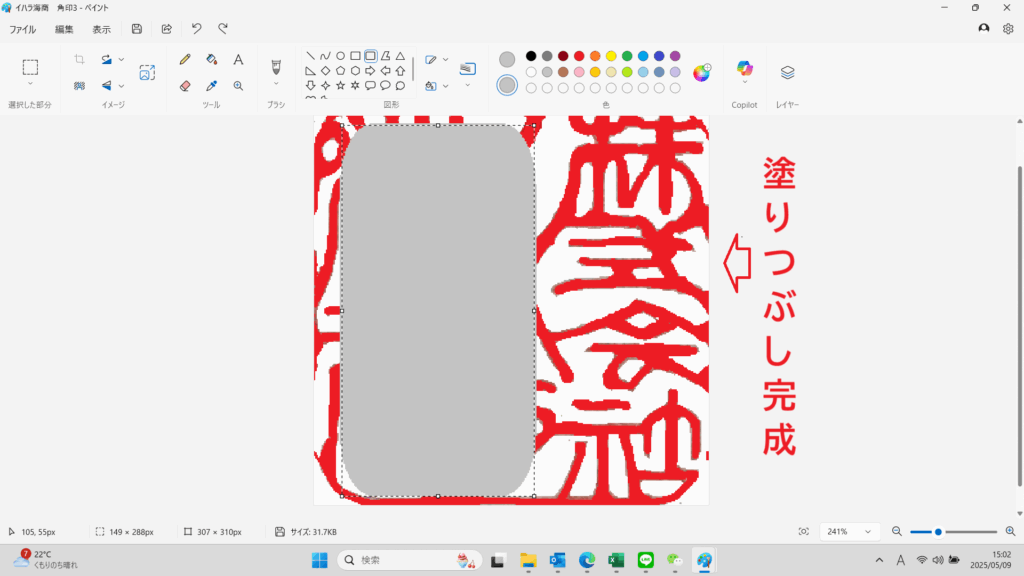Select Color 1 foreground swatch
This screenshot has width=1024, height=576.
[507, 60]
